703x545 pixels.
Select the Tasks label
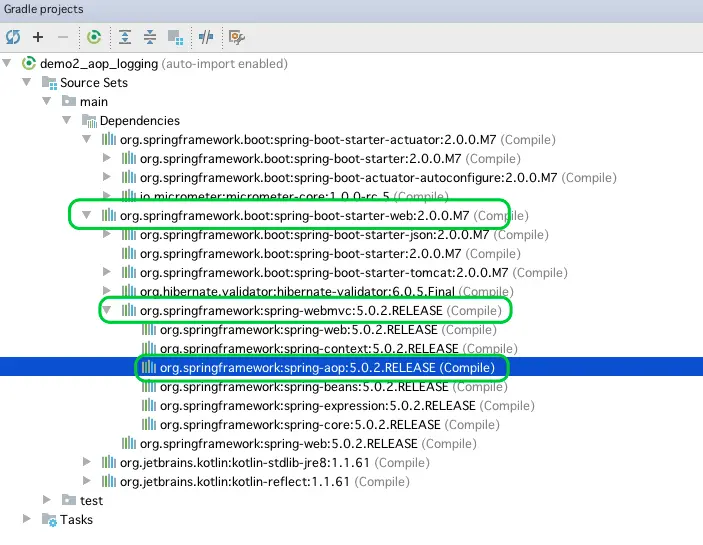76,519
